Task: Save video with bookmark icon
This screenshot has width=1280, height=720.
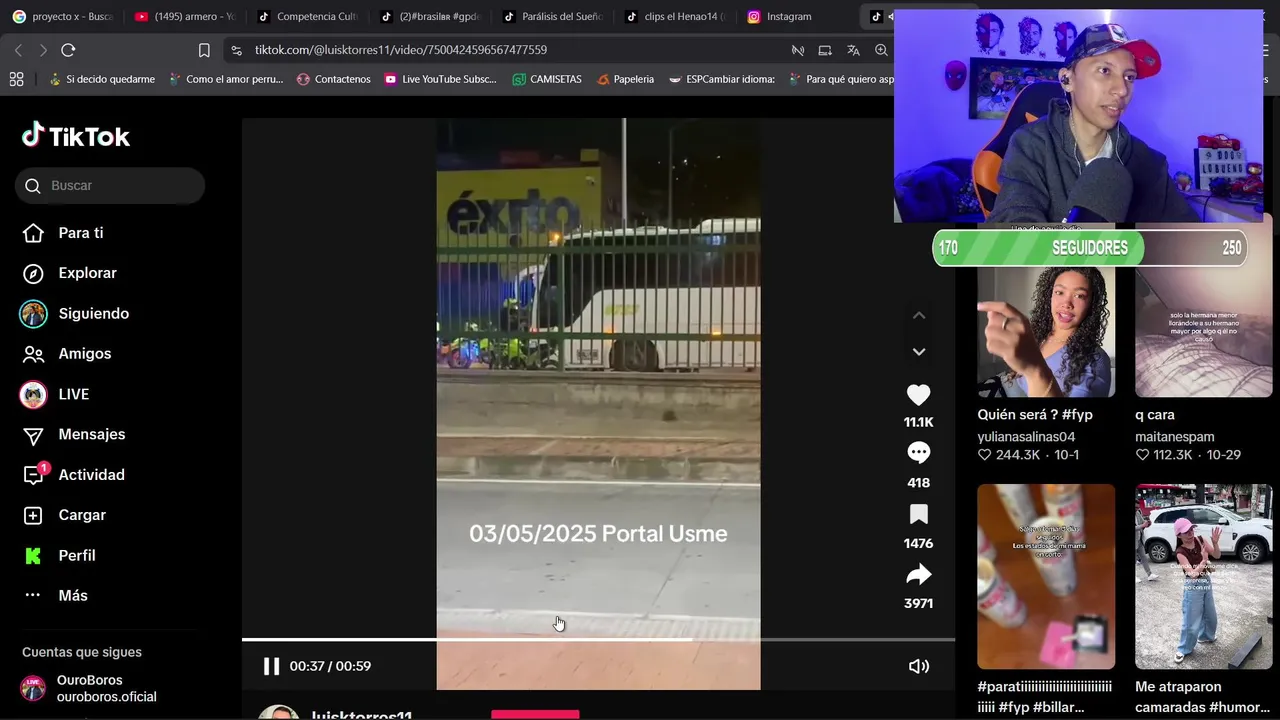Action: 918,514
